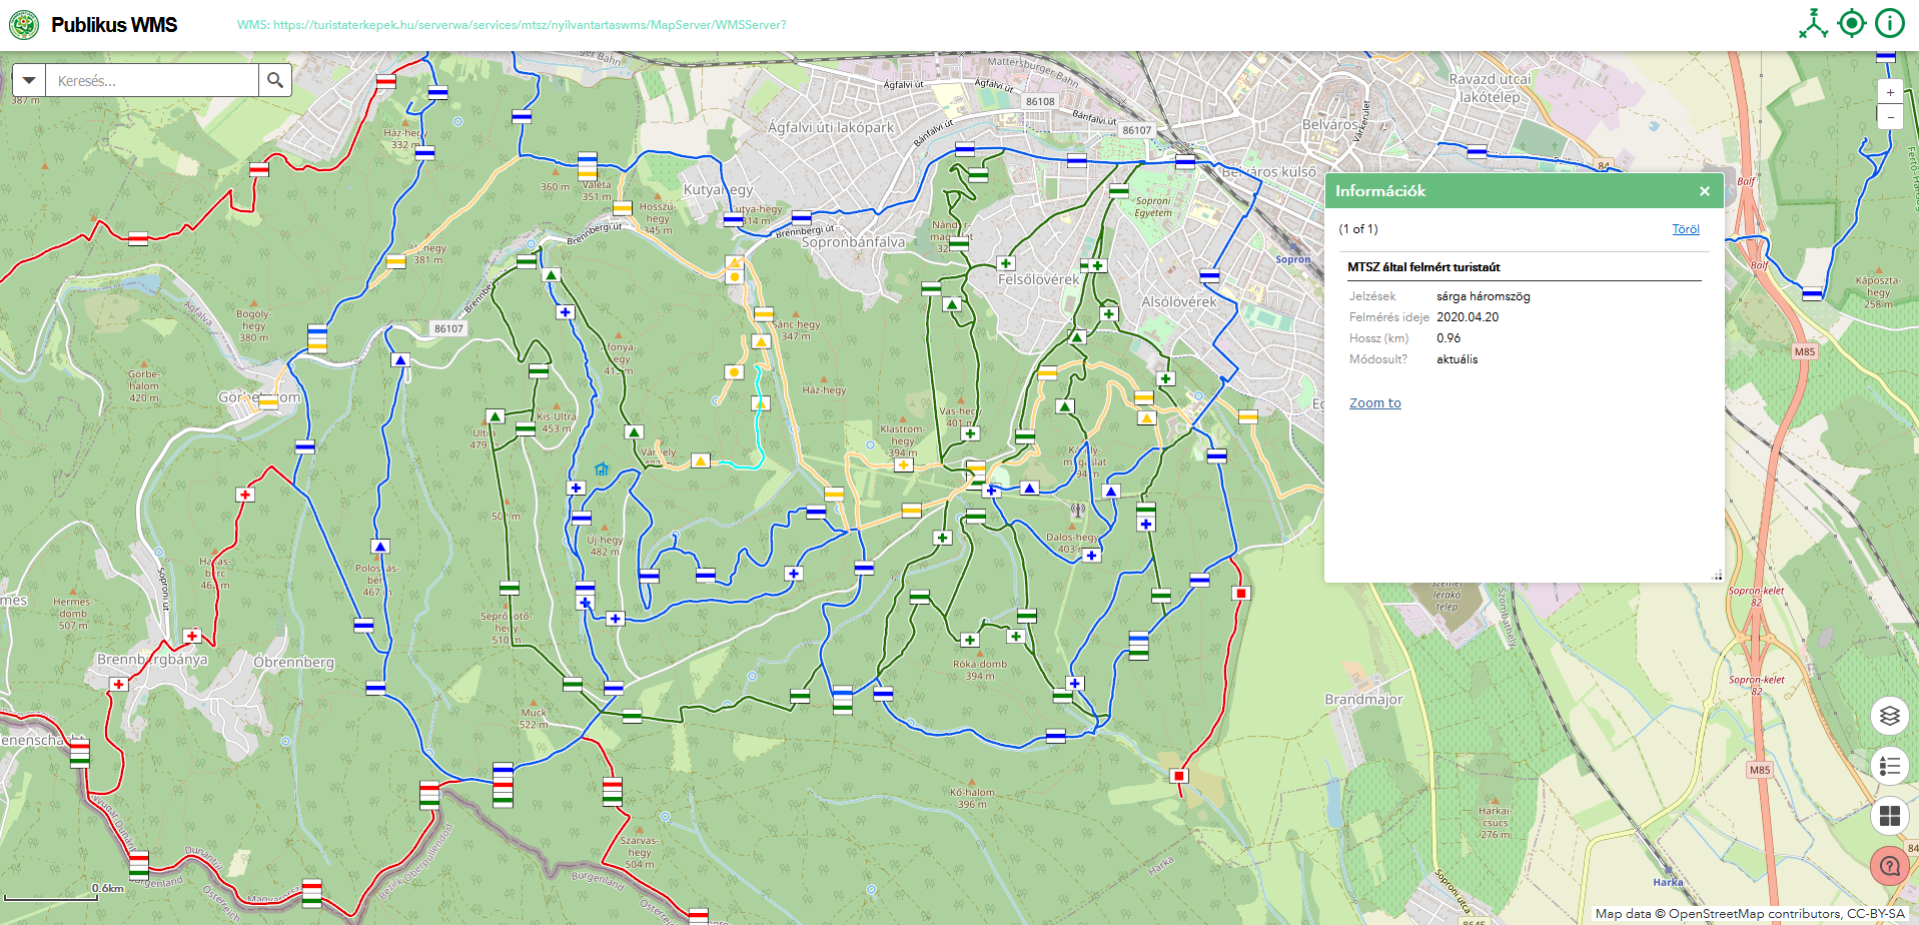Viewport: 1919px width, 925px height.
Task: Click the locate-me crosshair icon
Action: click(1852, 23)
